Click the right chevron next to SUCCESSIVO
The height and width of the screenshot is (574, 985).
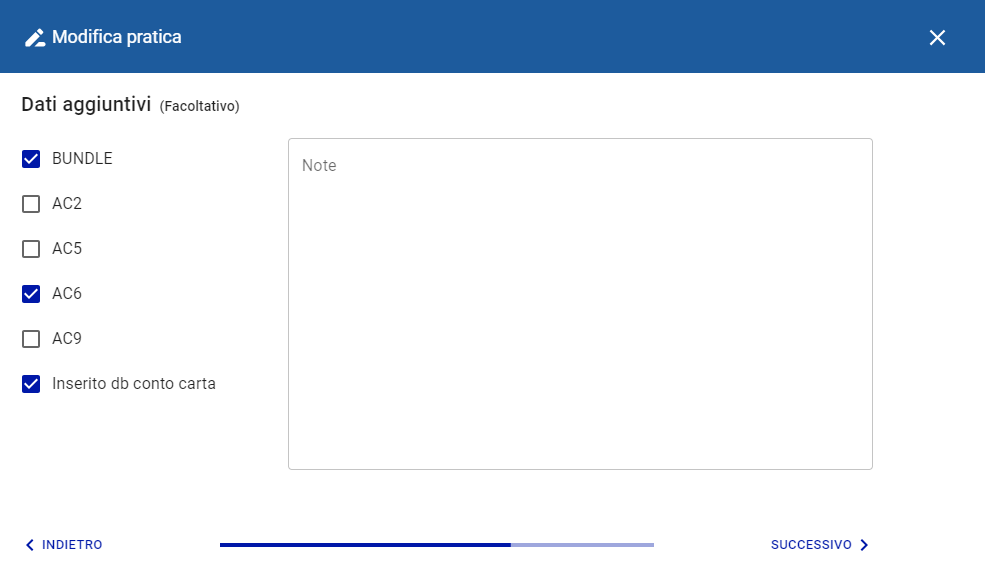(864, 545)
